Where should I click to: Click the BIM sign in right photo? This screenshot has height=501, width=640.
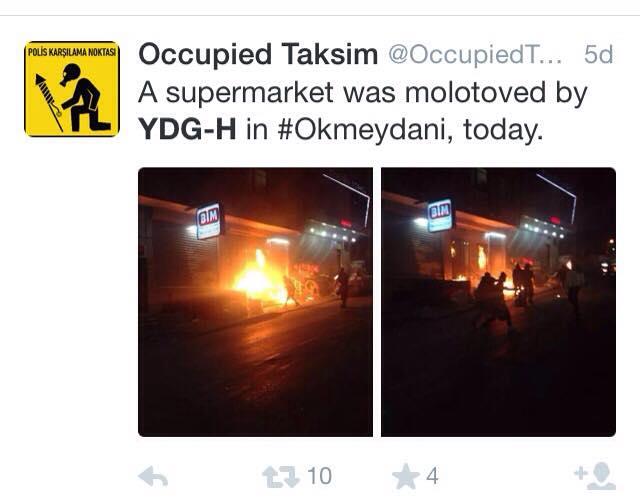pos(440,215)
